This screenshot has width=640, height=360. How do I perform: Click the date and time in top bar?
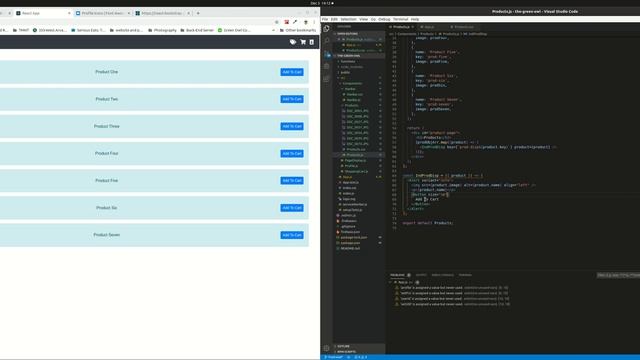[321, 3]
